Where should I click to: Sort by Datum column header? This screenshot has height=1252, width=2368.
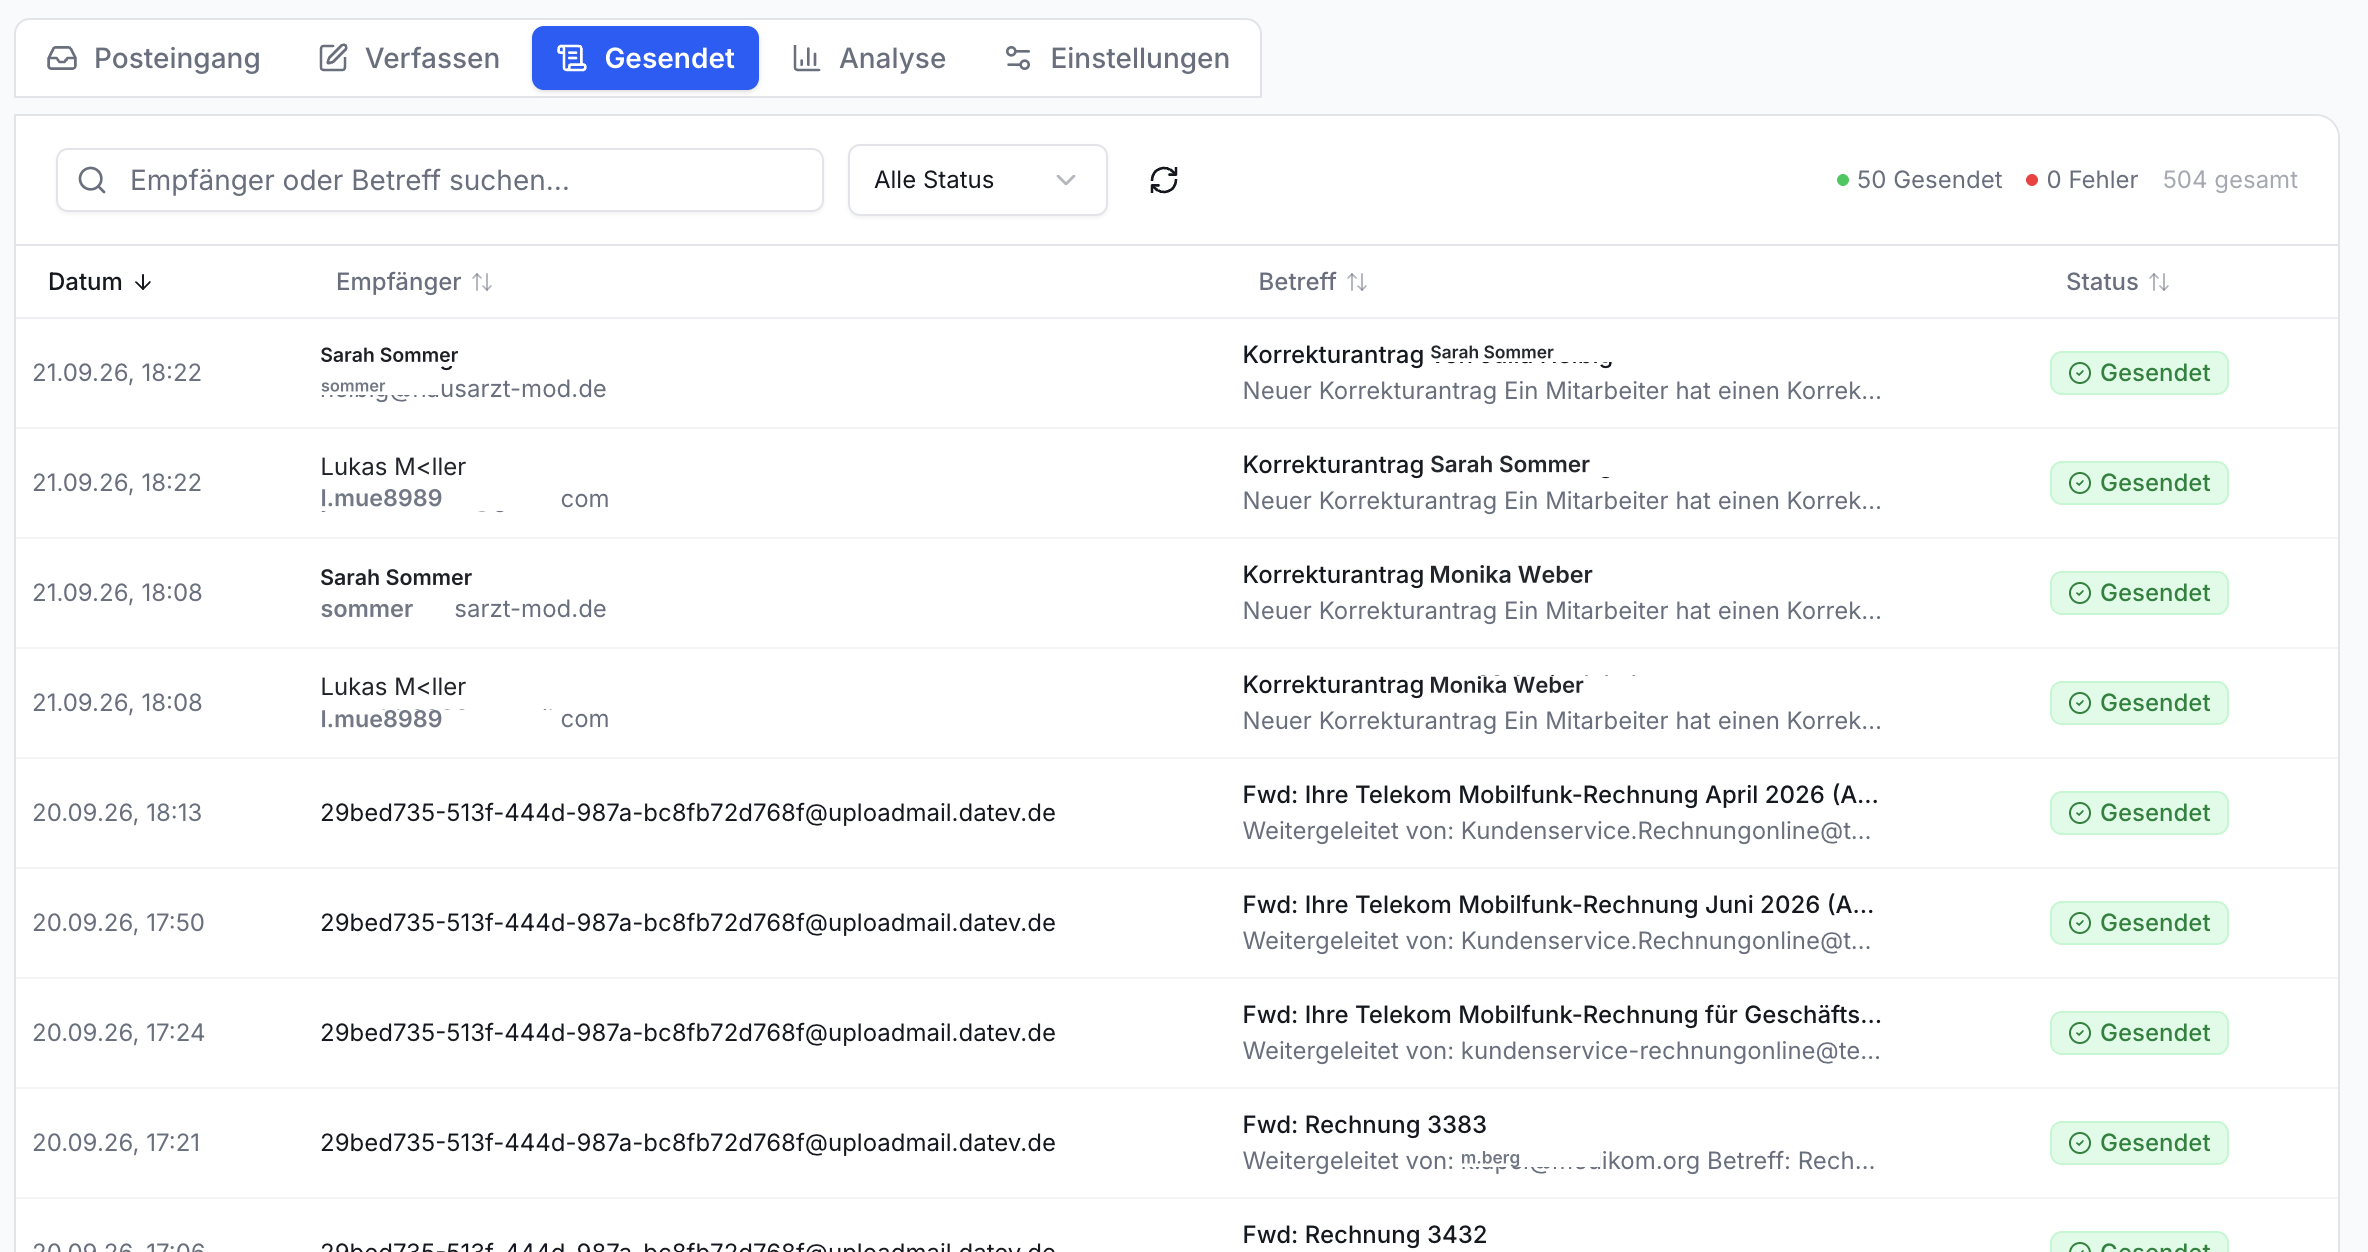100,282
